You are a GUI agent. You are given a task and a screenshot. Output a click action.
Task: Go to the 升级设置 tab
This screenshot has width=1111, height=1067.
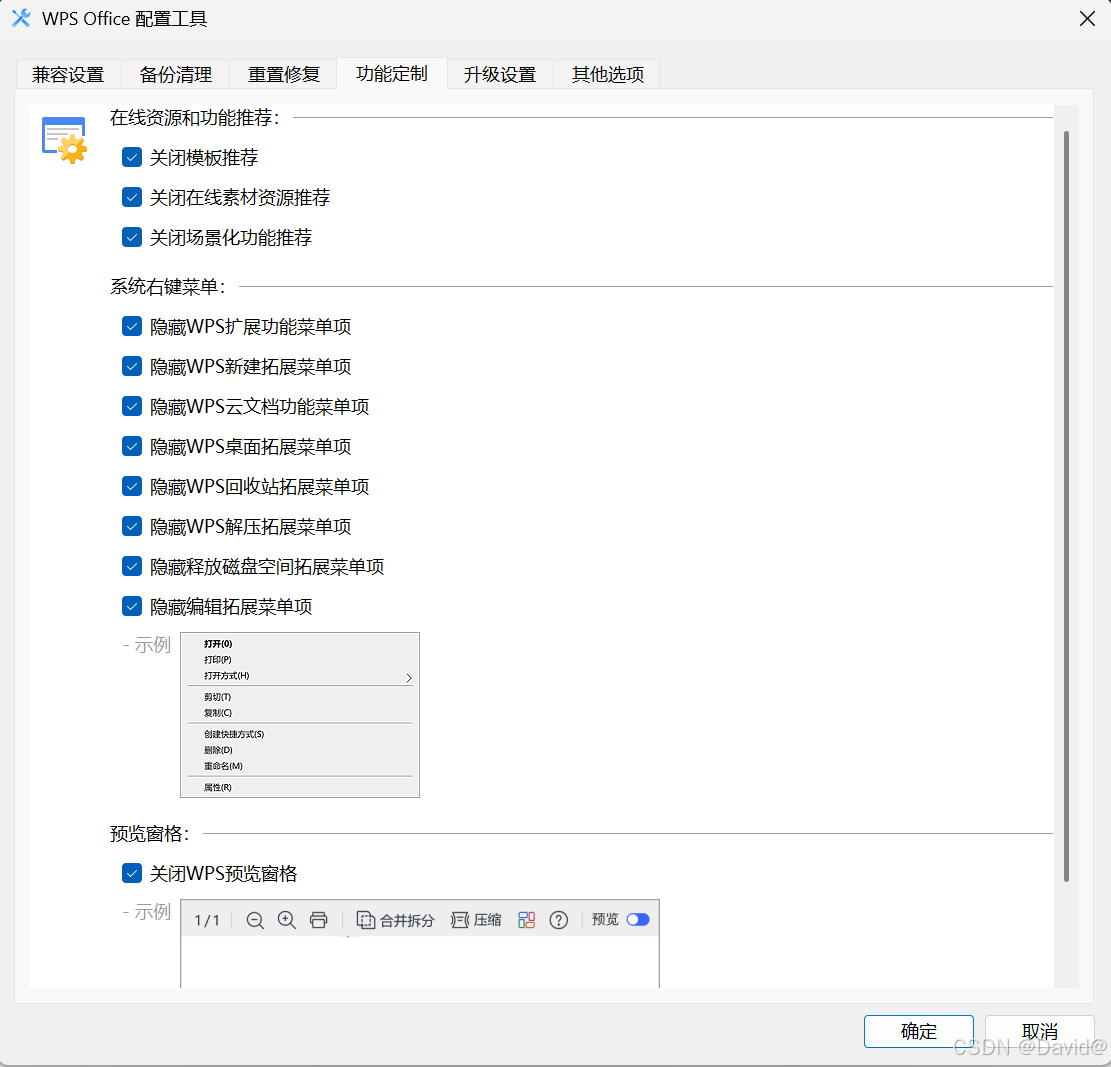point(500,74)
